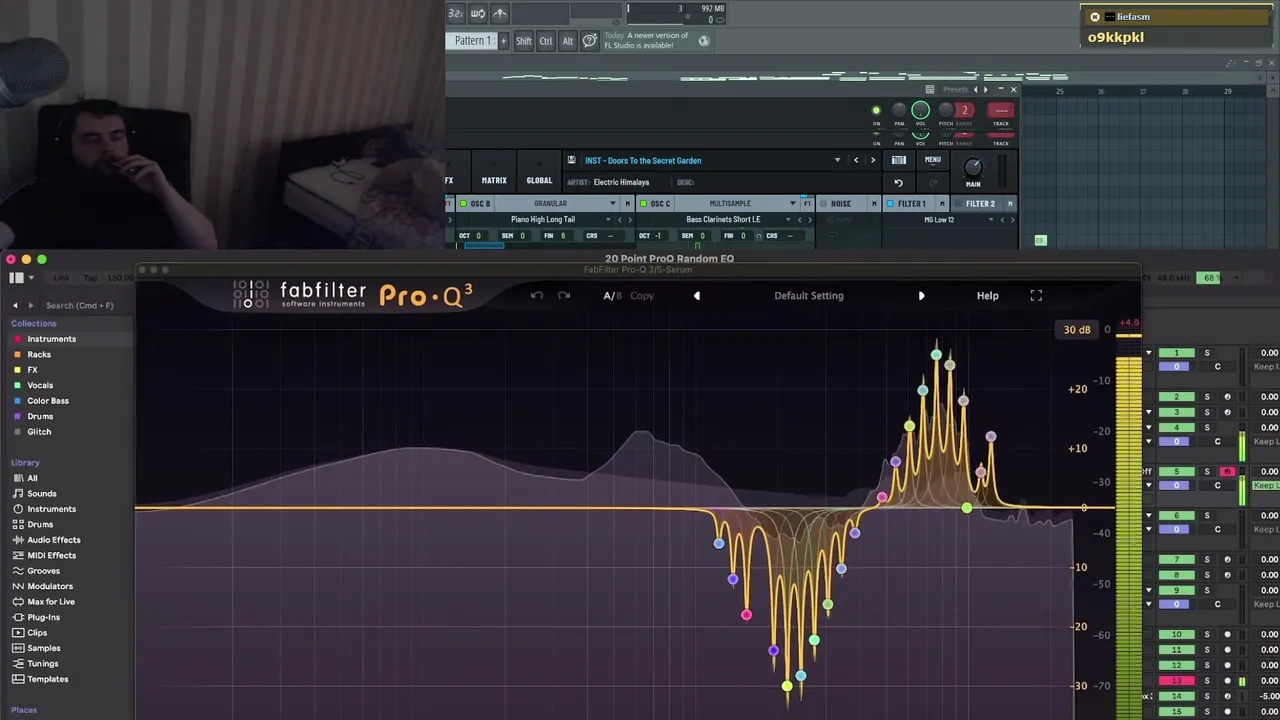Click the Serum undo curved arrow

coord(898,183)
